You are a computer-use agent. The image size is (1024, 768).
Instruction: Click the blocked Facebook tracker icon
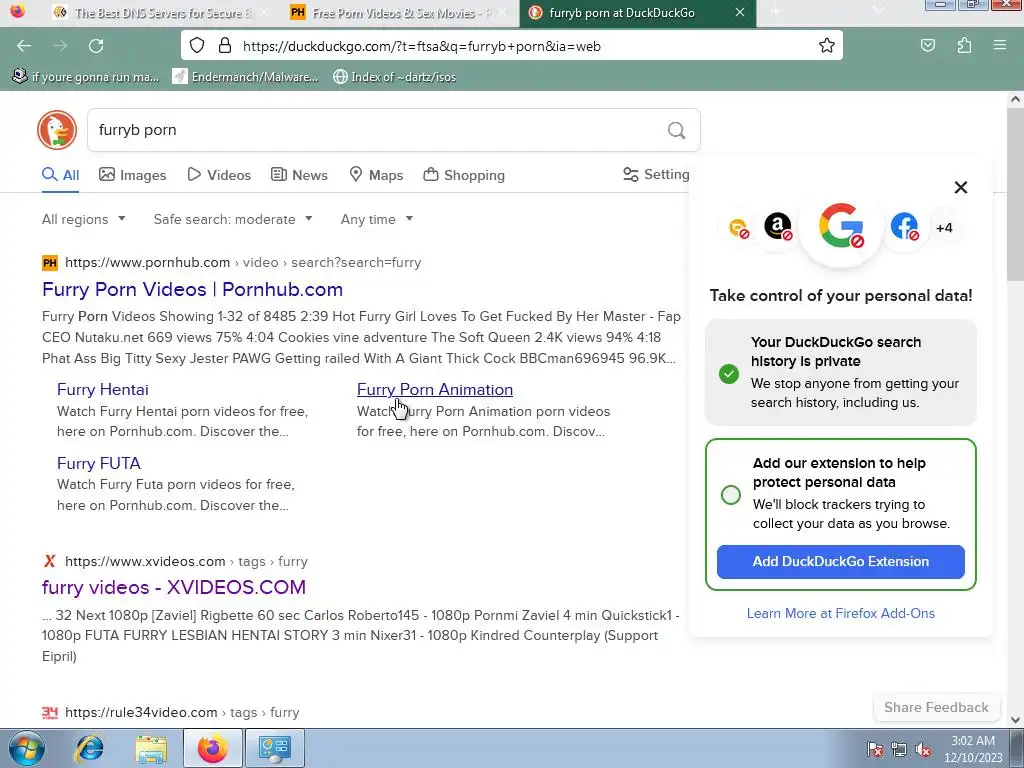point(904,227)
